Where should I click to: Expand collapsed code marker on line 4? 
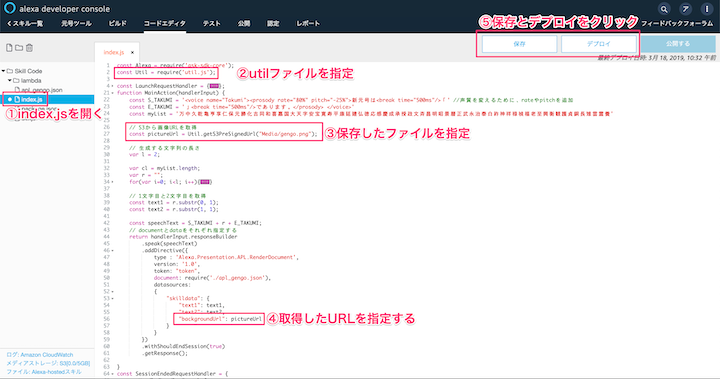(x=214, y=86)
